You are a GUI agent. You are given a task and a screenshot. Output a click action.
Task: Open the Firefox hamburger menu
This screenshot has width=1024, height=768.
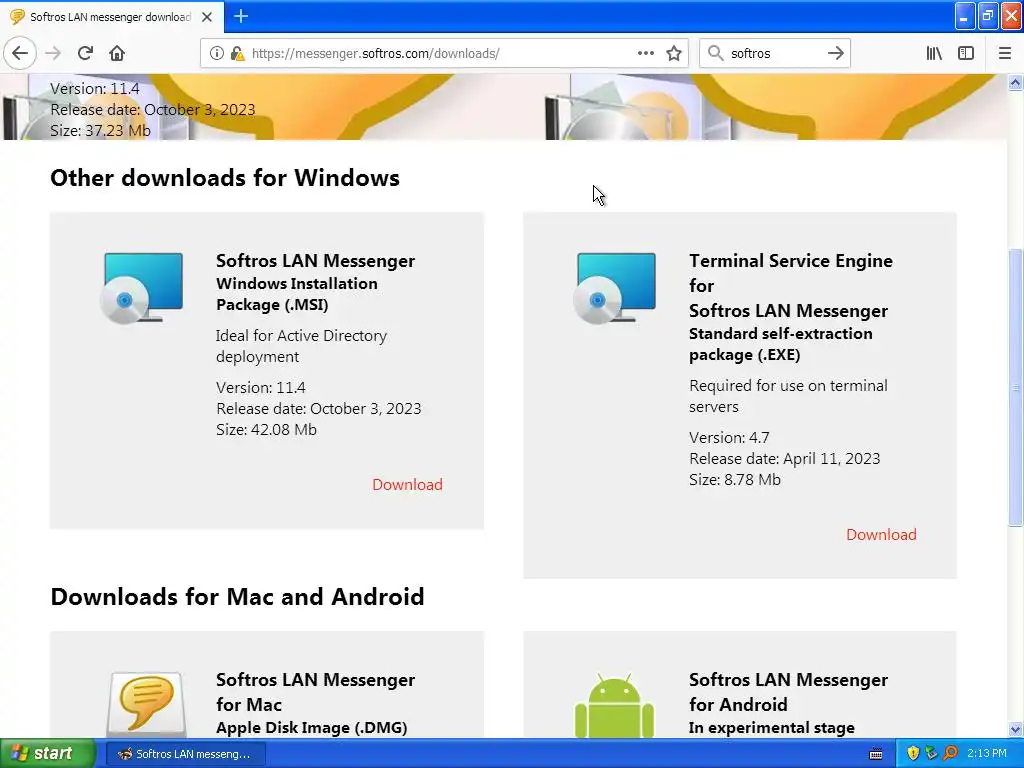[1005, 53]
